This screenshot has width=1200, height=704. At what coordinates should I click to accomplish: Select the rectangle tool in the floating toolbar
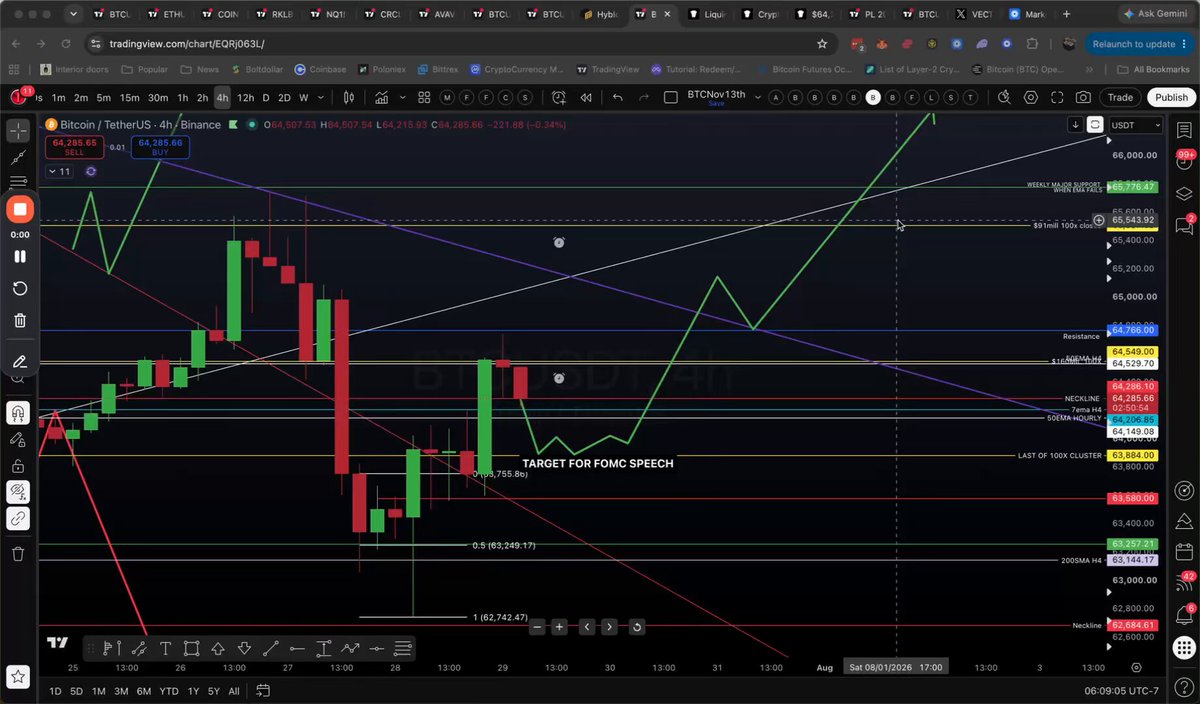(x=191, y=648)
